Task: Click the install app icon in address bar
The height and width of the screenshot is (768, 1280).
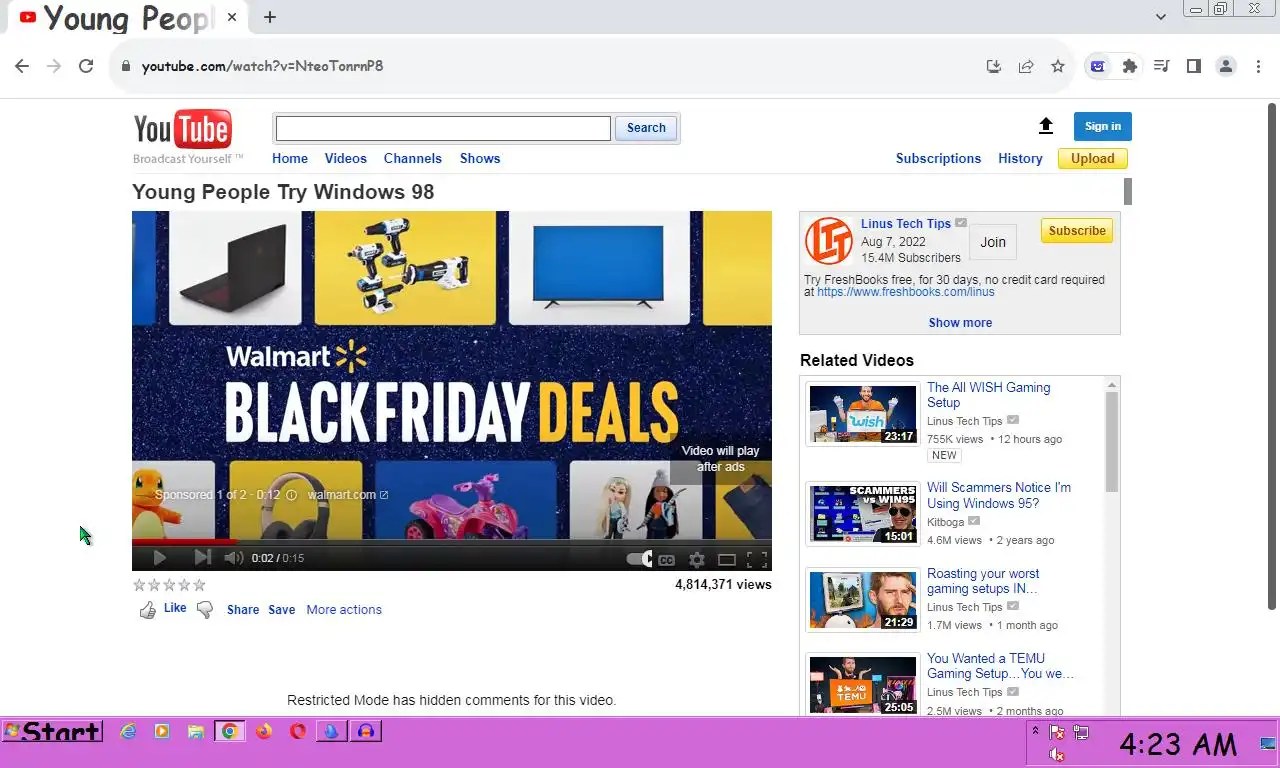Action: [993, 66]
